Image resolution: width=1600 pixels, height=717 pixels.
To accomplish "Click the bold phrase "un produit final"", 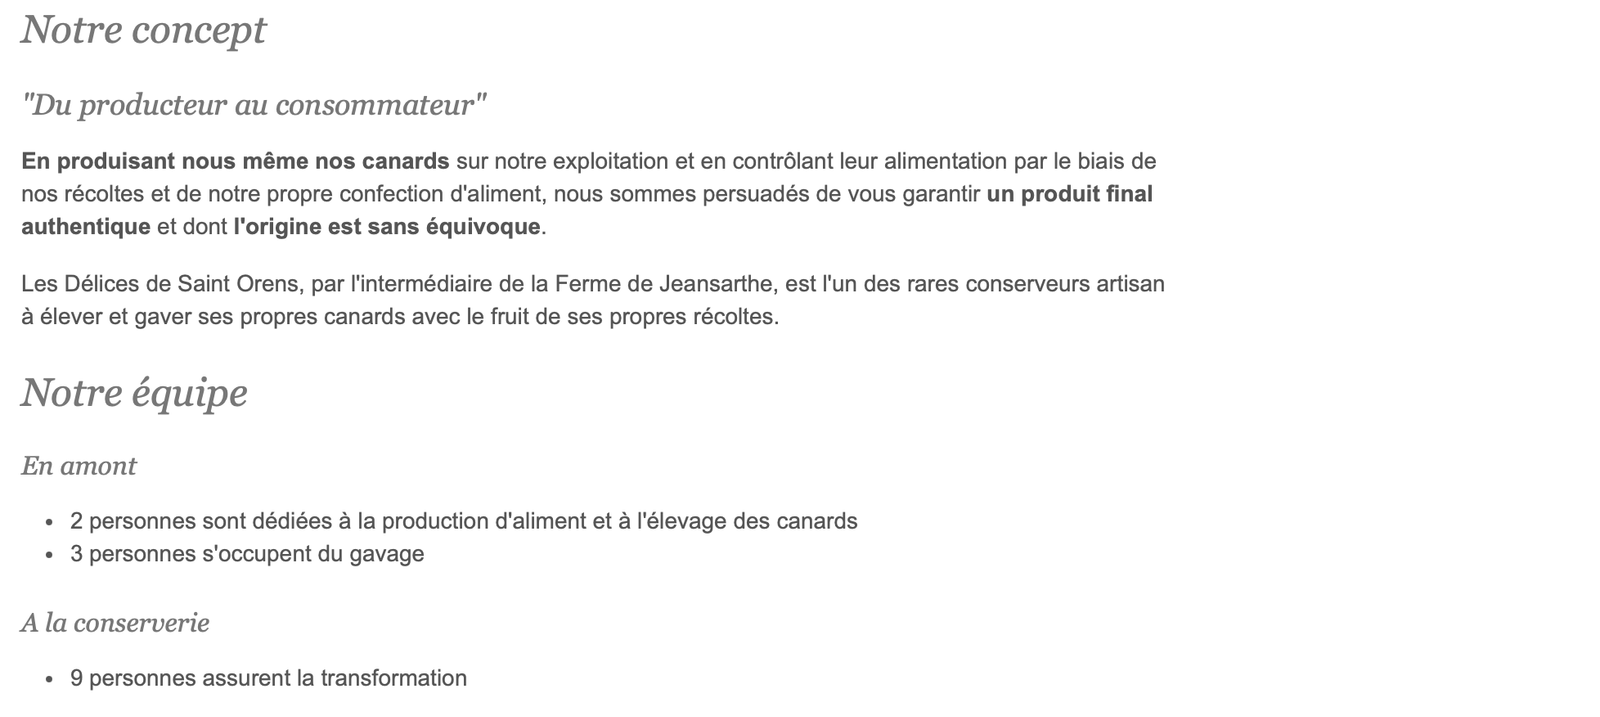I will click(1069, 194).
